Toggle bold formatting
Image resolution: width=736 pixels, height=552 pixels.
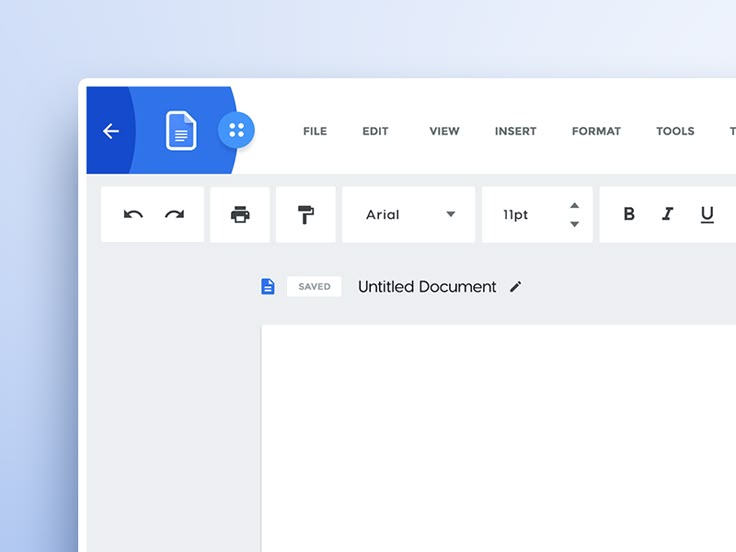629,214
